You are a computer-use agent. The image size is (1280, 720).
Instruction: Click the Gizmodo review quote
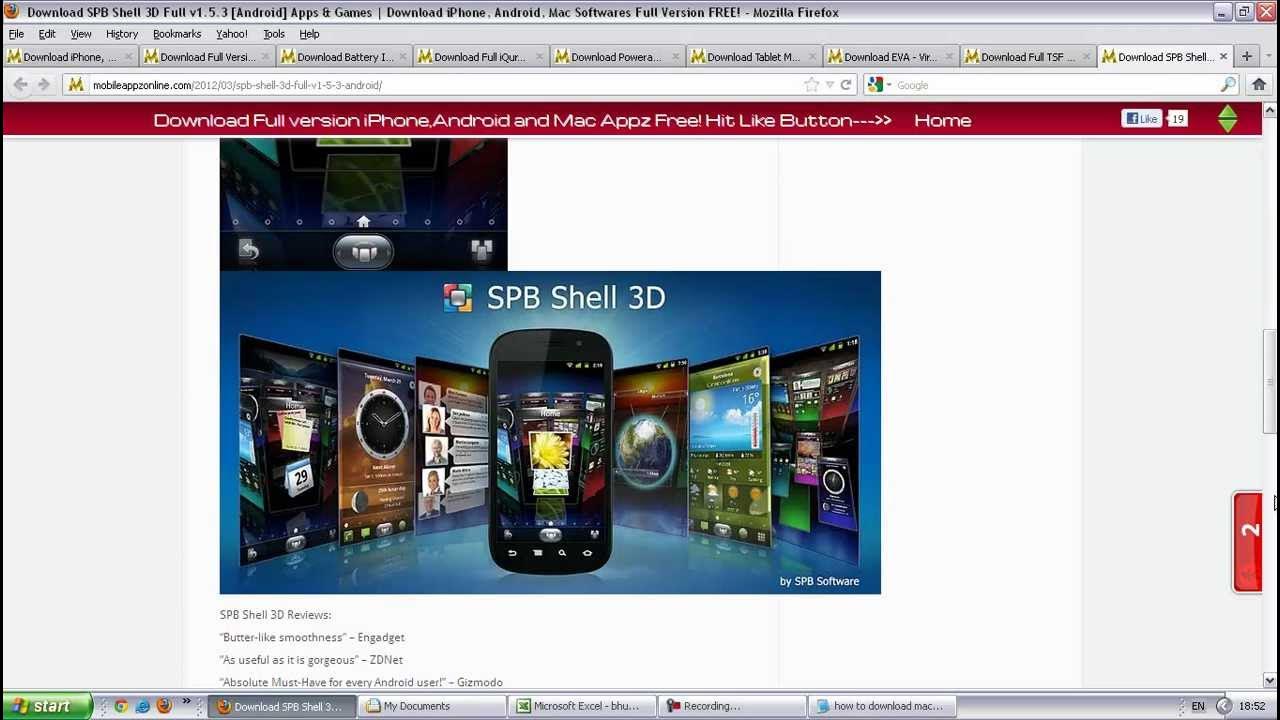click(361, 682)
